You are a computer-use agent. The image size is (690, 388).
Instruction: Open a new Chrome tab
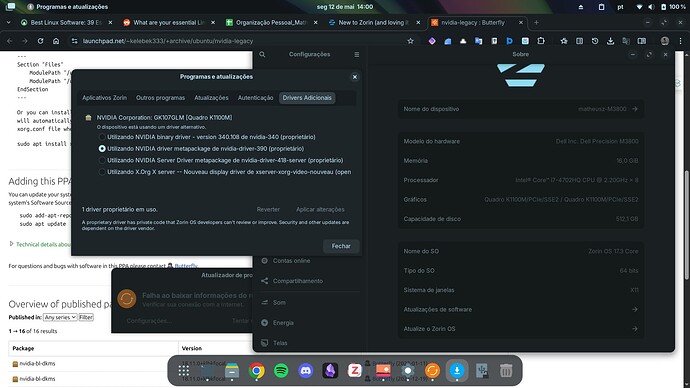tap(536, 22)
